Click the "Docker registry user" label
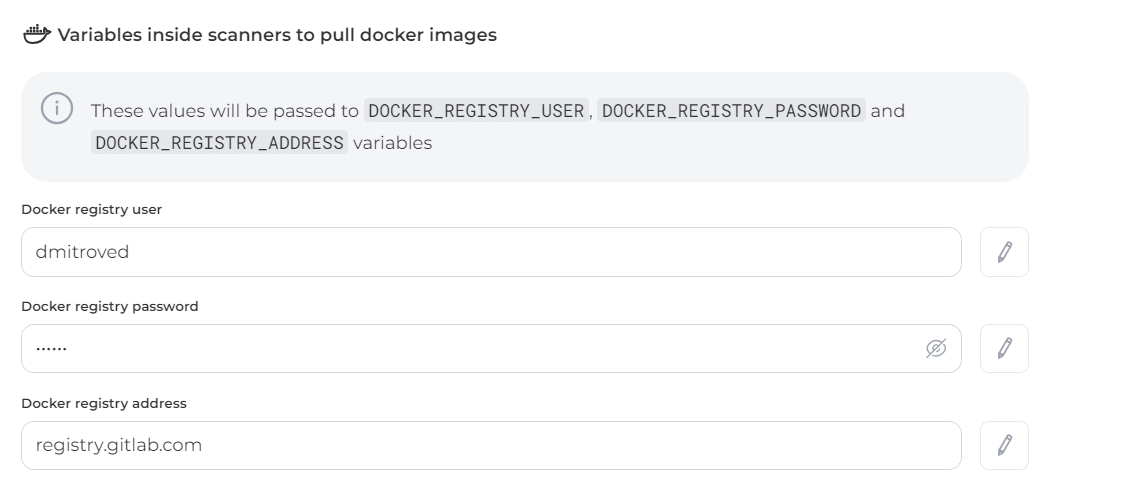 [x=91, y=210]
